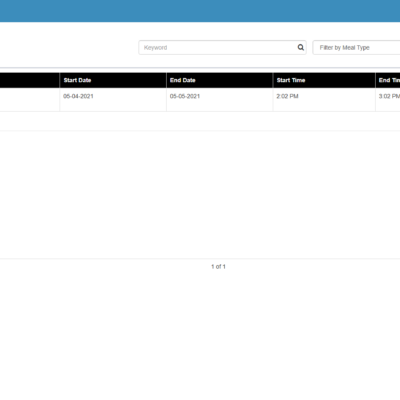Select the End Time column header
400x400 pixels.
(x=388, y=80)
